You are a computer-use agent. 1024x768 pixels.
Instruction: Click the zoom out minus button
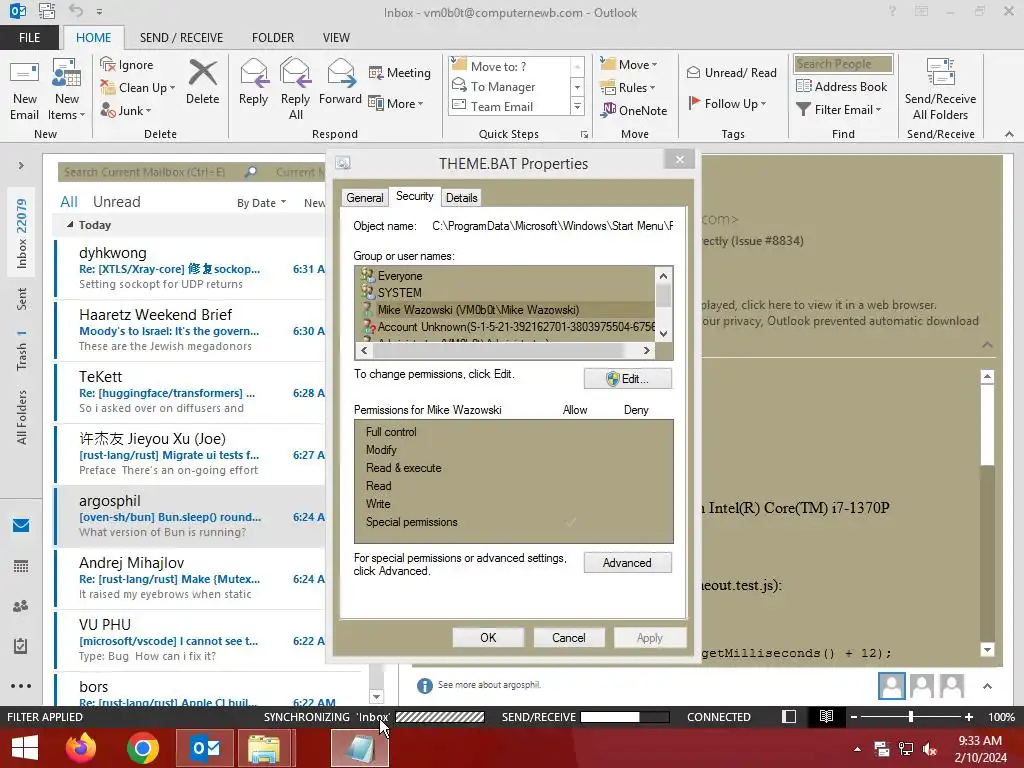pos(854,716)
